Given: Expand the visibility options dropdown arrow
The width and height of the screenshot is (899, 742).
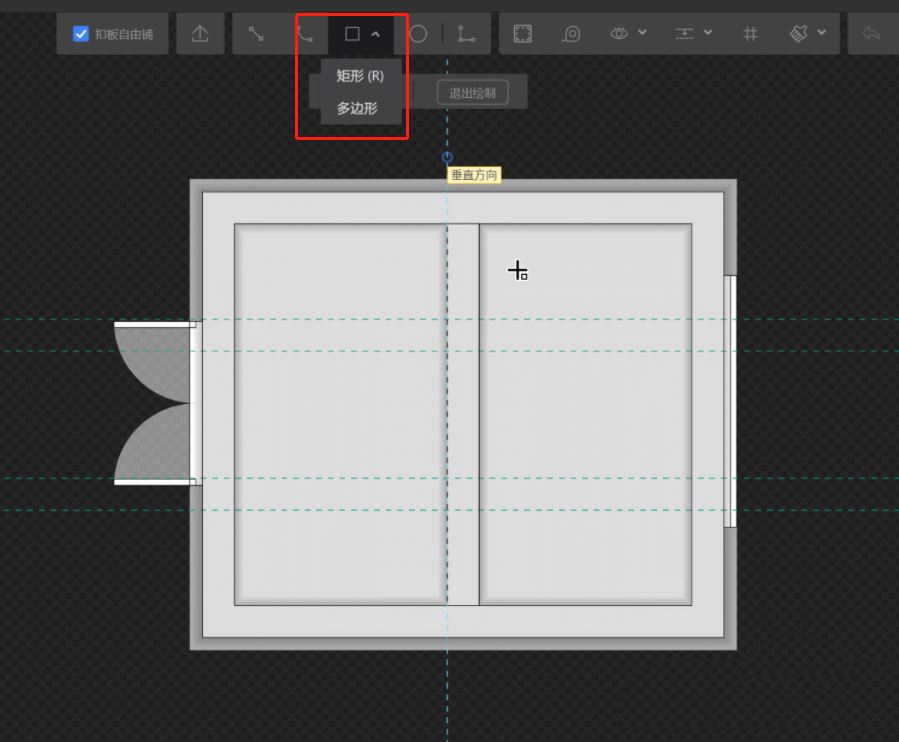Looking at the screenshot, I should click(x=642, y=34).
